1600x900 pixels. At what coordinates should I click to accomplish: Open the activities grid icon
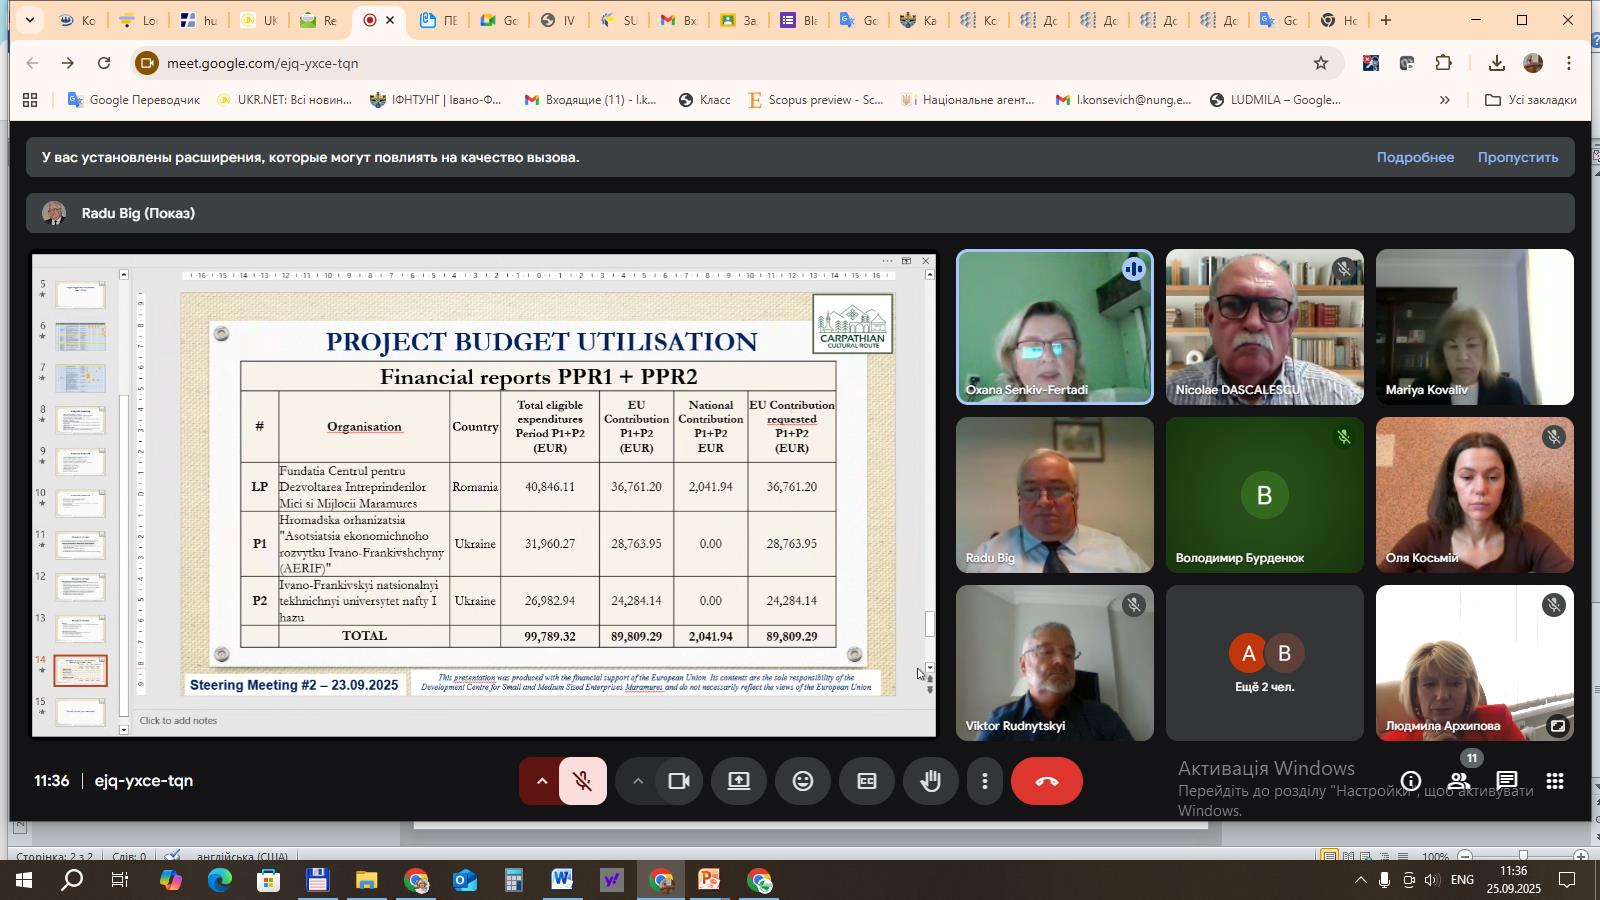tap(1555, 782)
